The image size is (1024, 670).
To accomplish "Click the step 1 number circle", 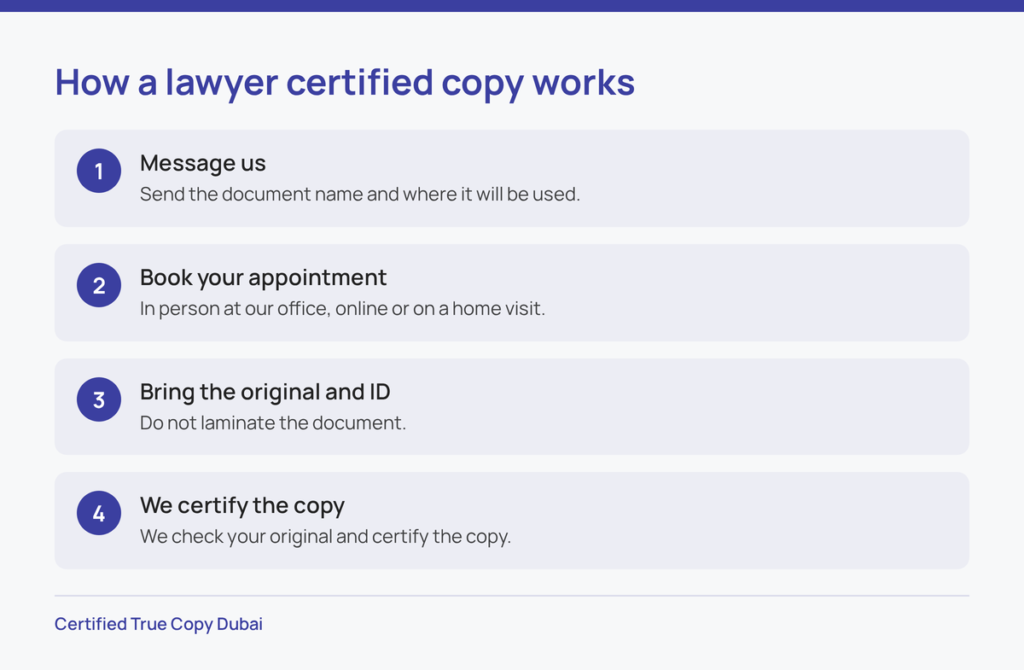I will pos(99,171).
